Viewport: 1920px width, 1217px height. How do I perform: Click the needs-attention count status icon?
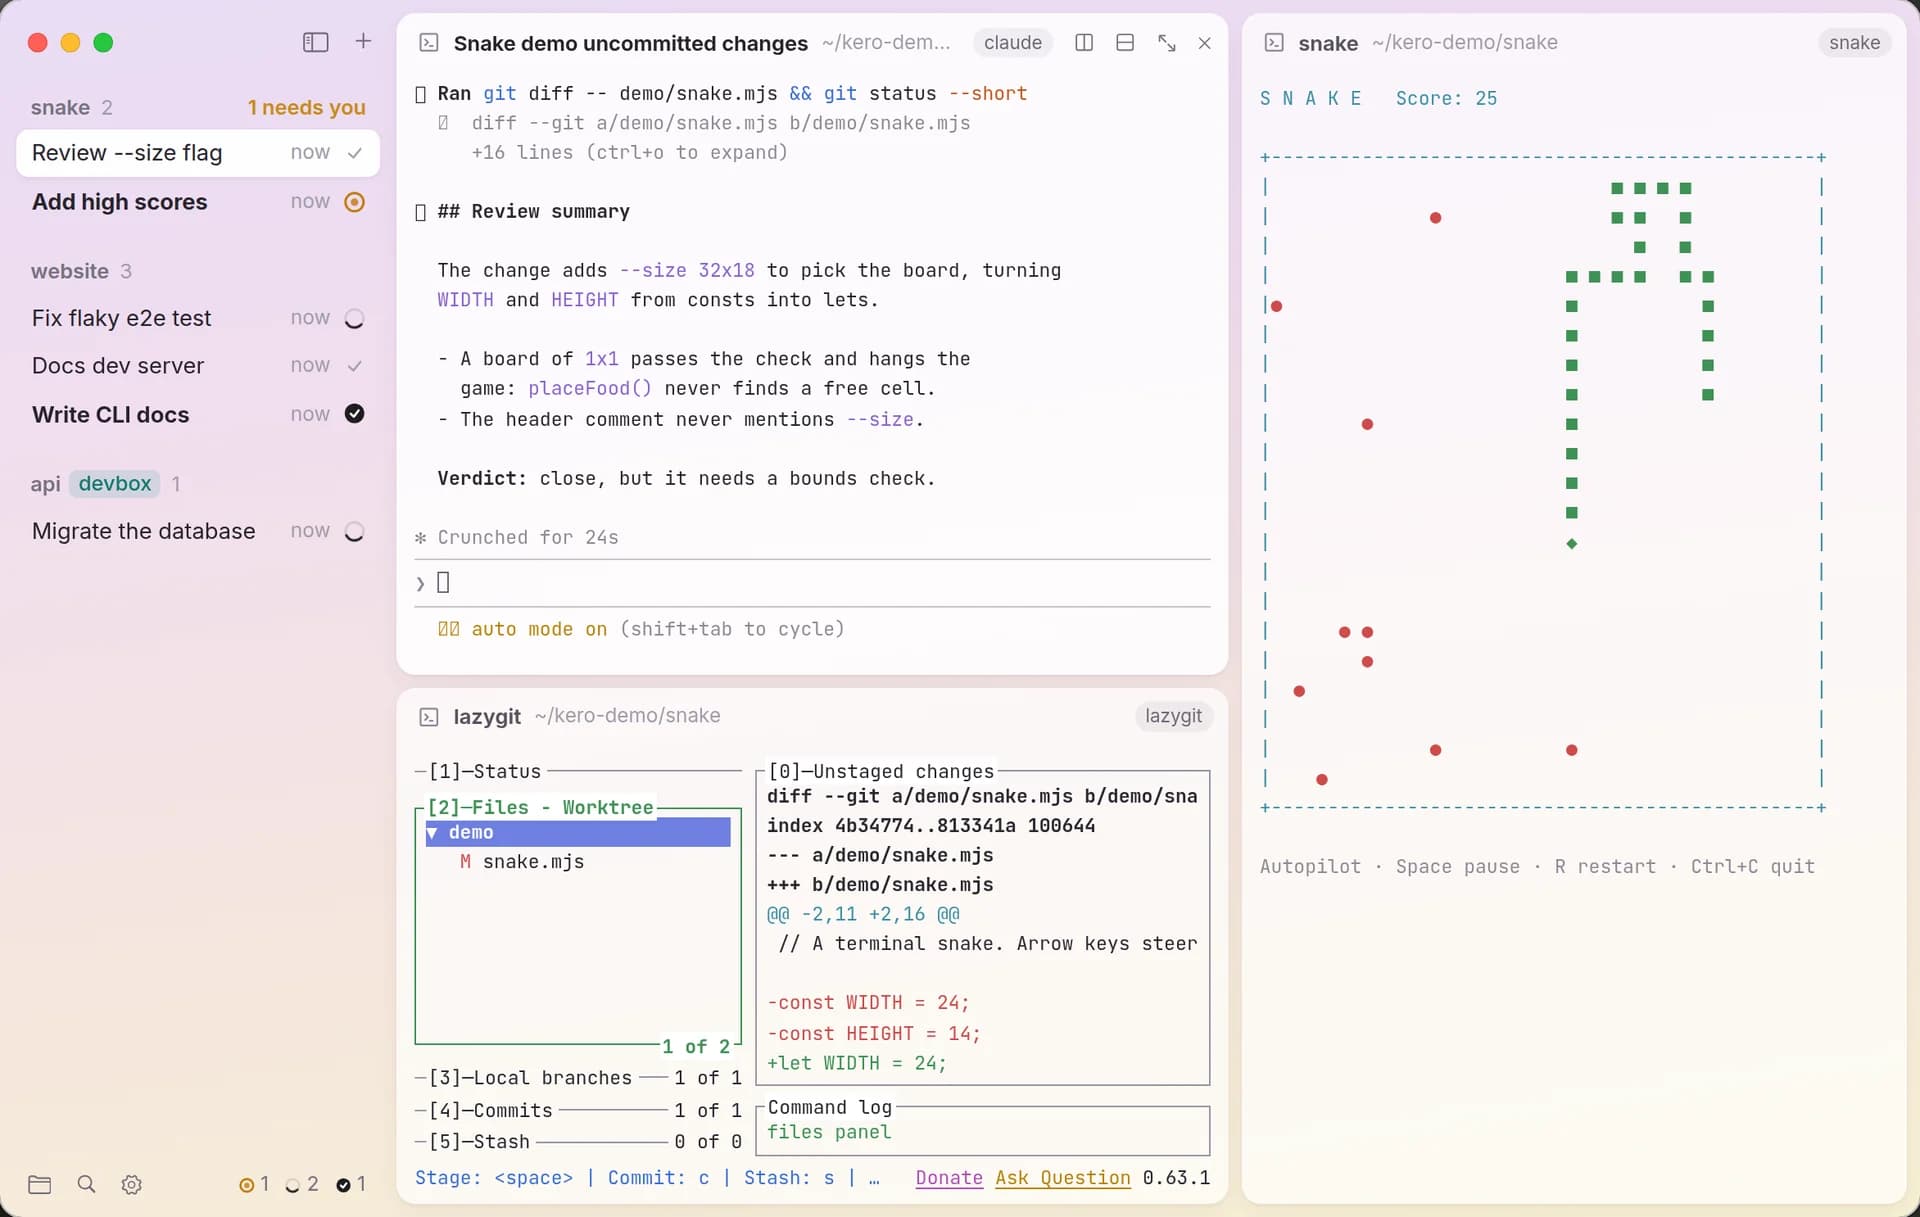(x=253, y=1185)
